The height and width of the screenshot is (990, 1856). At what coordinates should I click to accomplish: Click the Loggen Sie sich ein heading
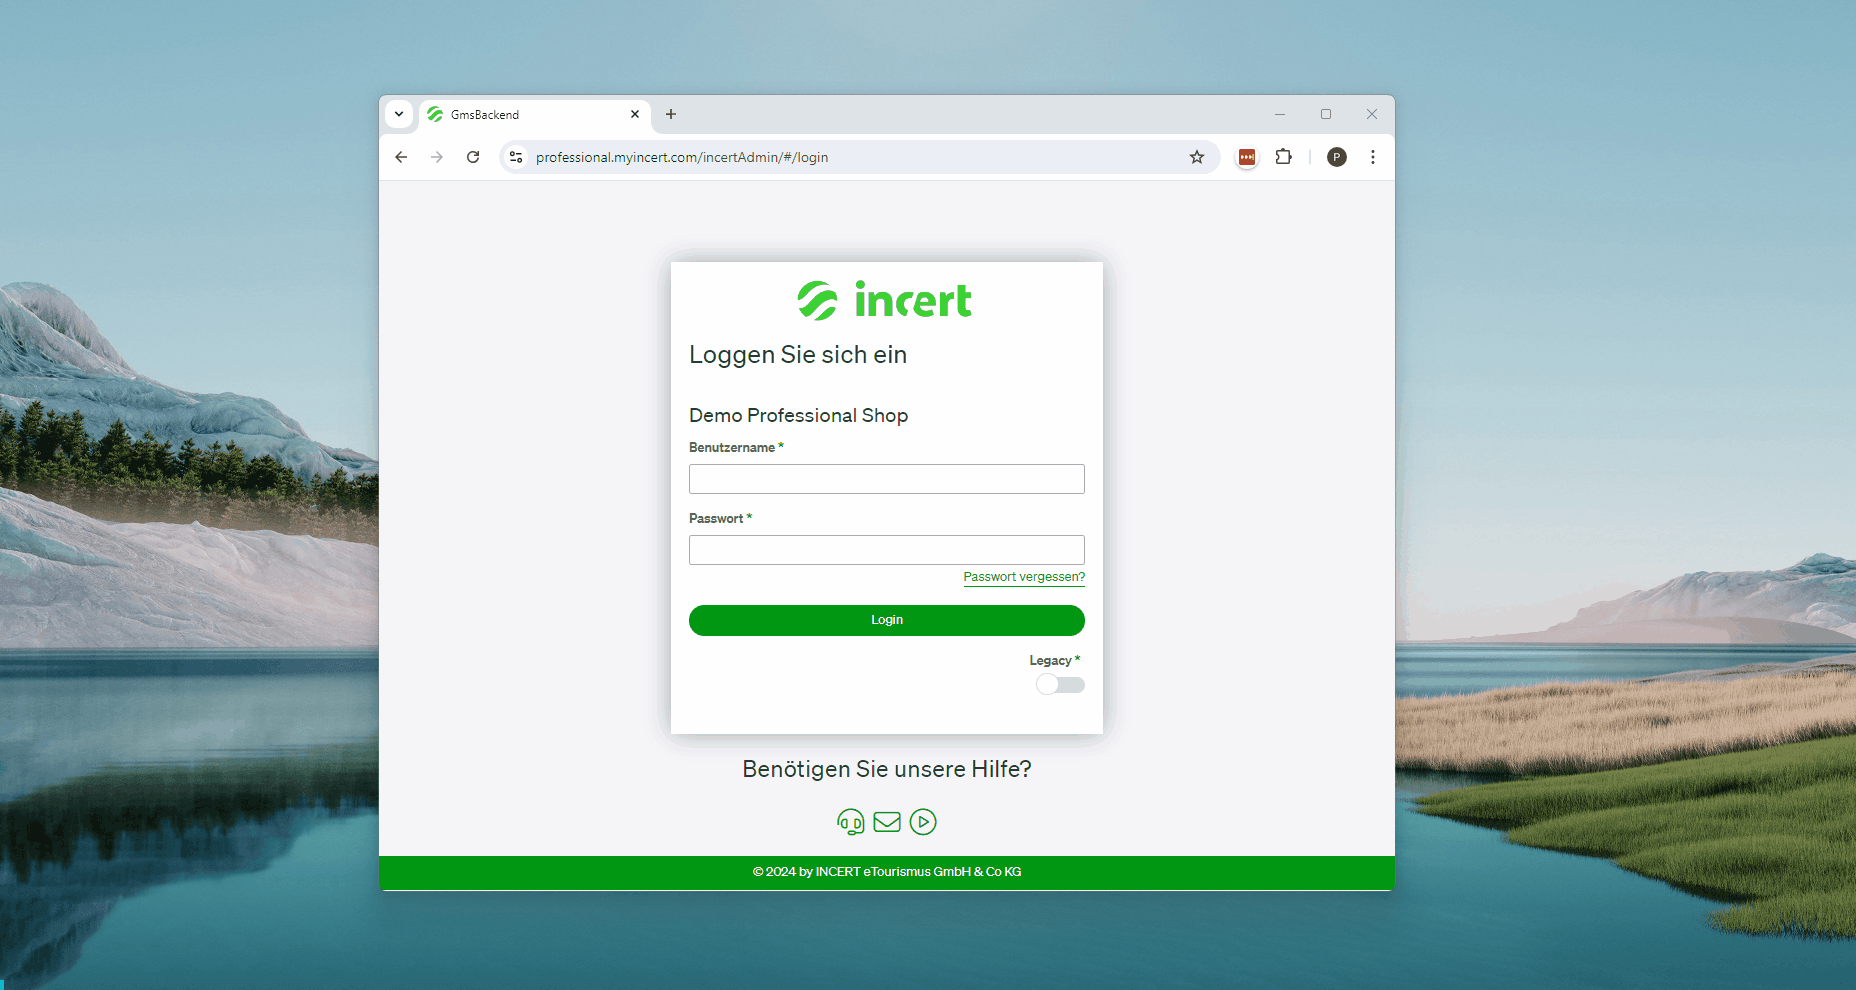[798, 355]
